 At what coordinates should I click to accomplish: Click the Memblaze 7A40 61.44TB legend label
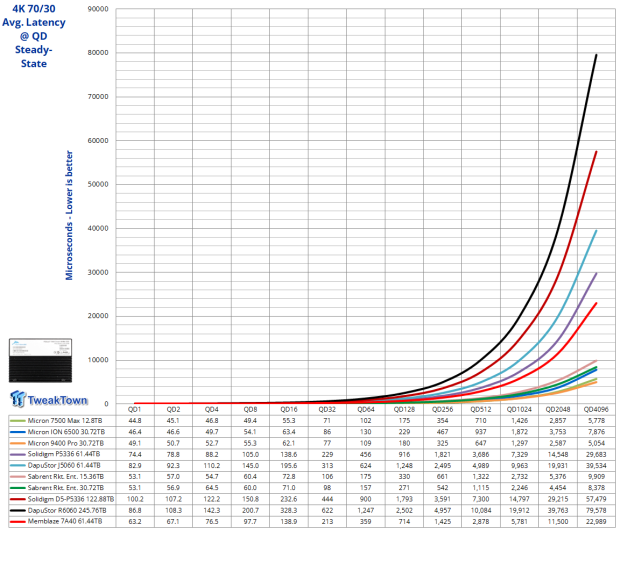click(x=65, y=521)
